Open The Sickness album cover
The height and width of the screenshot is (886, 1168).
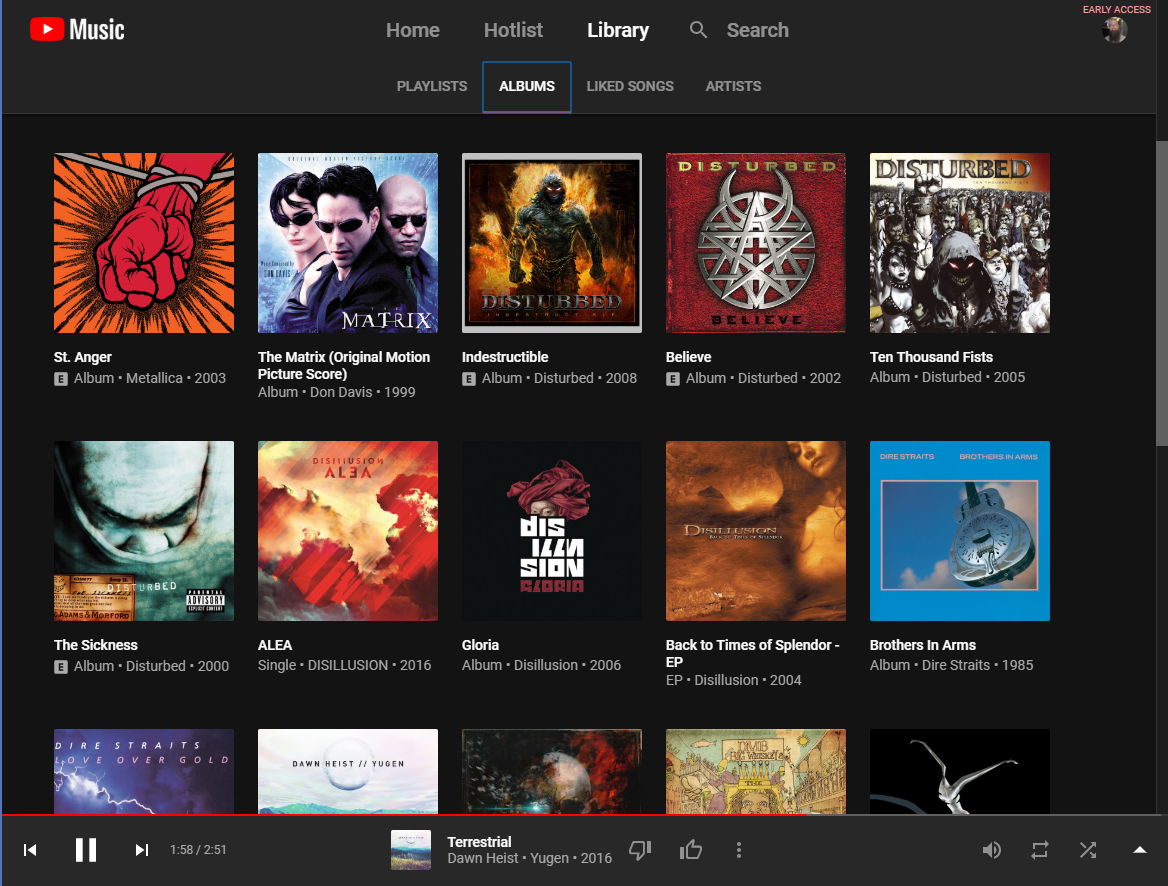(x=144, y=531)
